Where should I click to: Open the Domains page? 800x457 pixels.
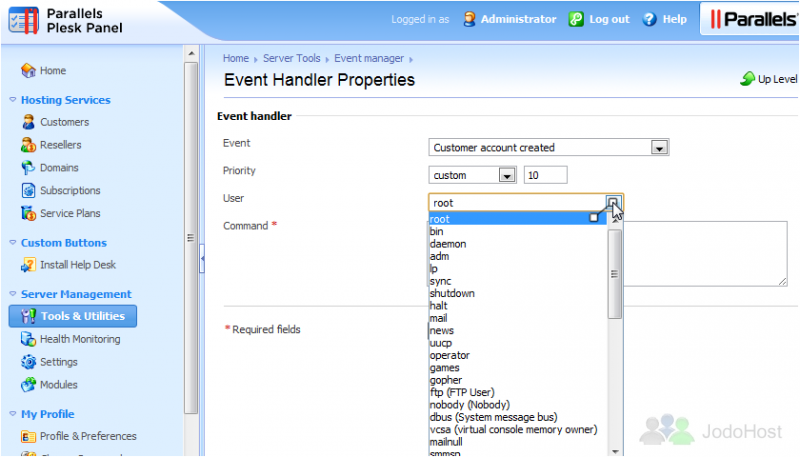click(59, 167)
